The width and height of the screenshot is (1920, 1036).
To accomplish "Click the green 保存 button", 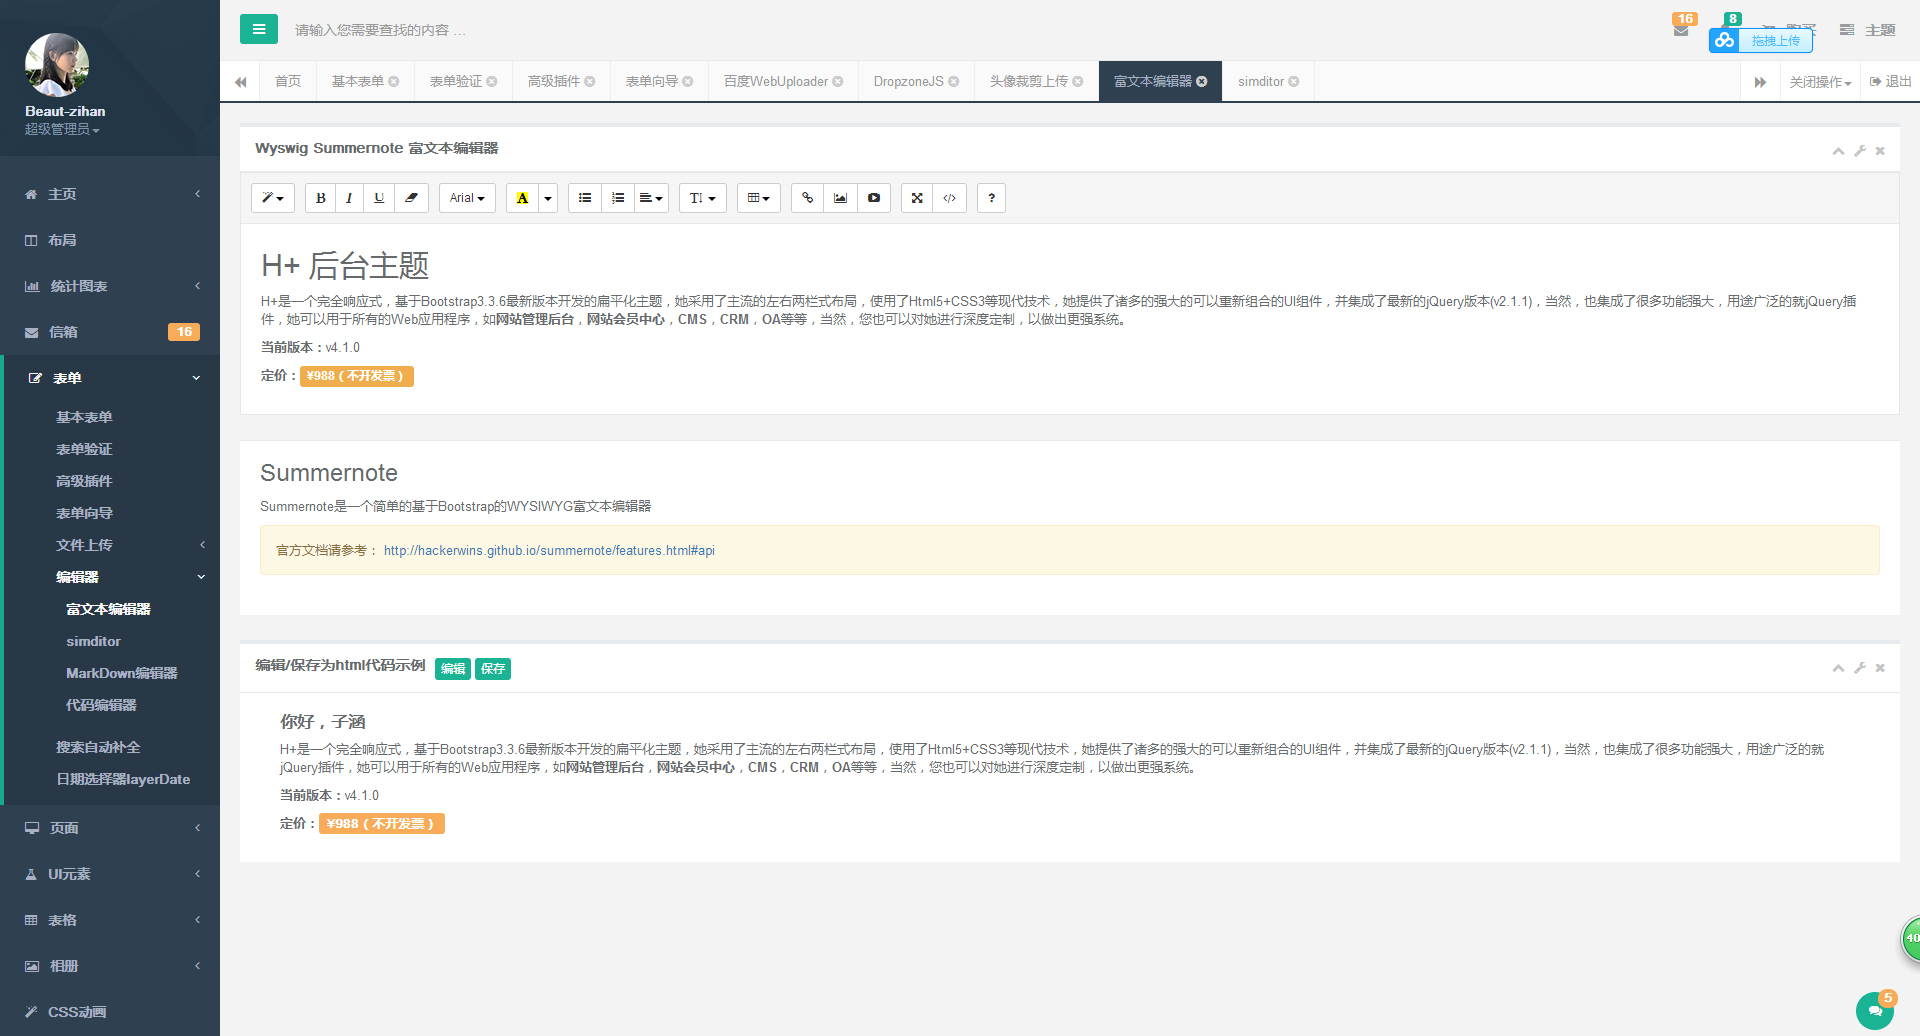I will click(493, 669).
